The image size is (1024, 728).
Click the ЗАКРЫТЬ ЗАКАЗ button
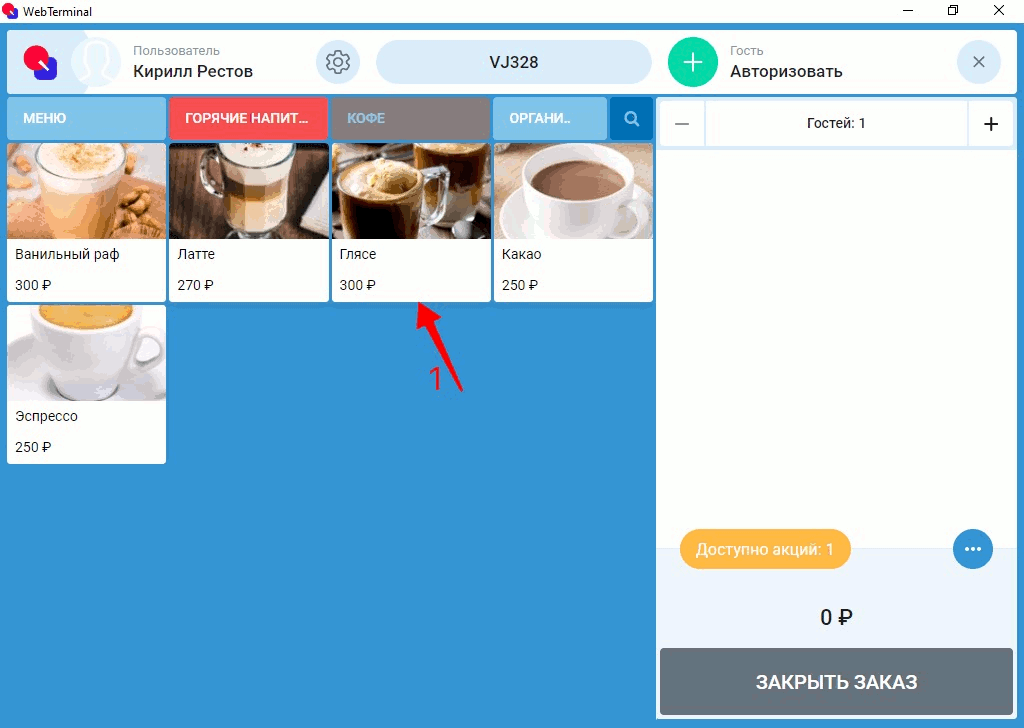pos(836,682)
